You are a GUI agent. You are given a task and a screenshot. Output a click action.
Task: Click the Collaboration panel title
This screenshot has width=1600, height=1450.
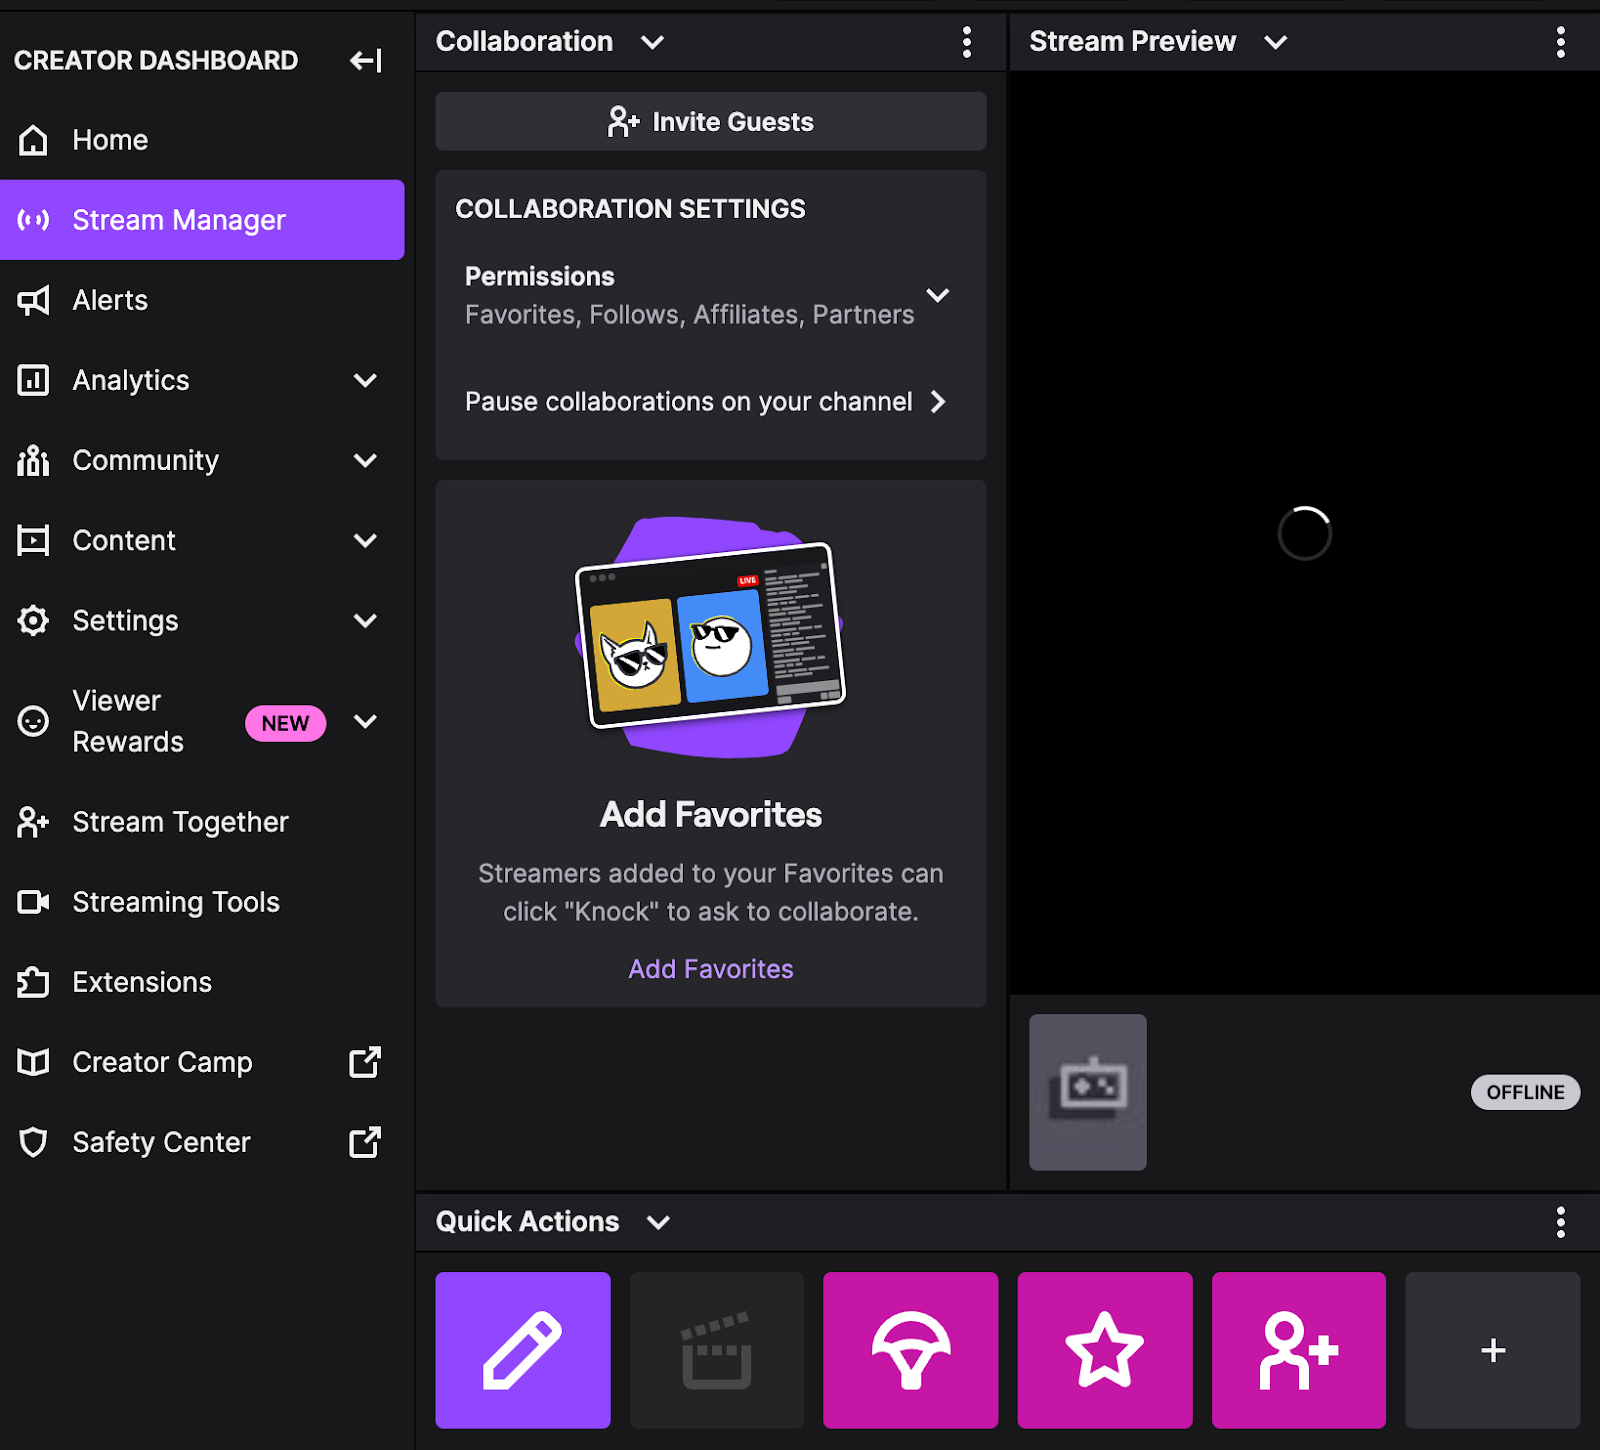pyautogui.click(x=524, y=41)
